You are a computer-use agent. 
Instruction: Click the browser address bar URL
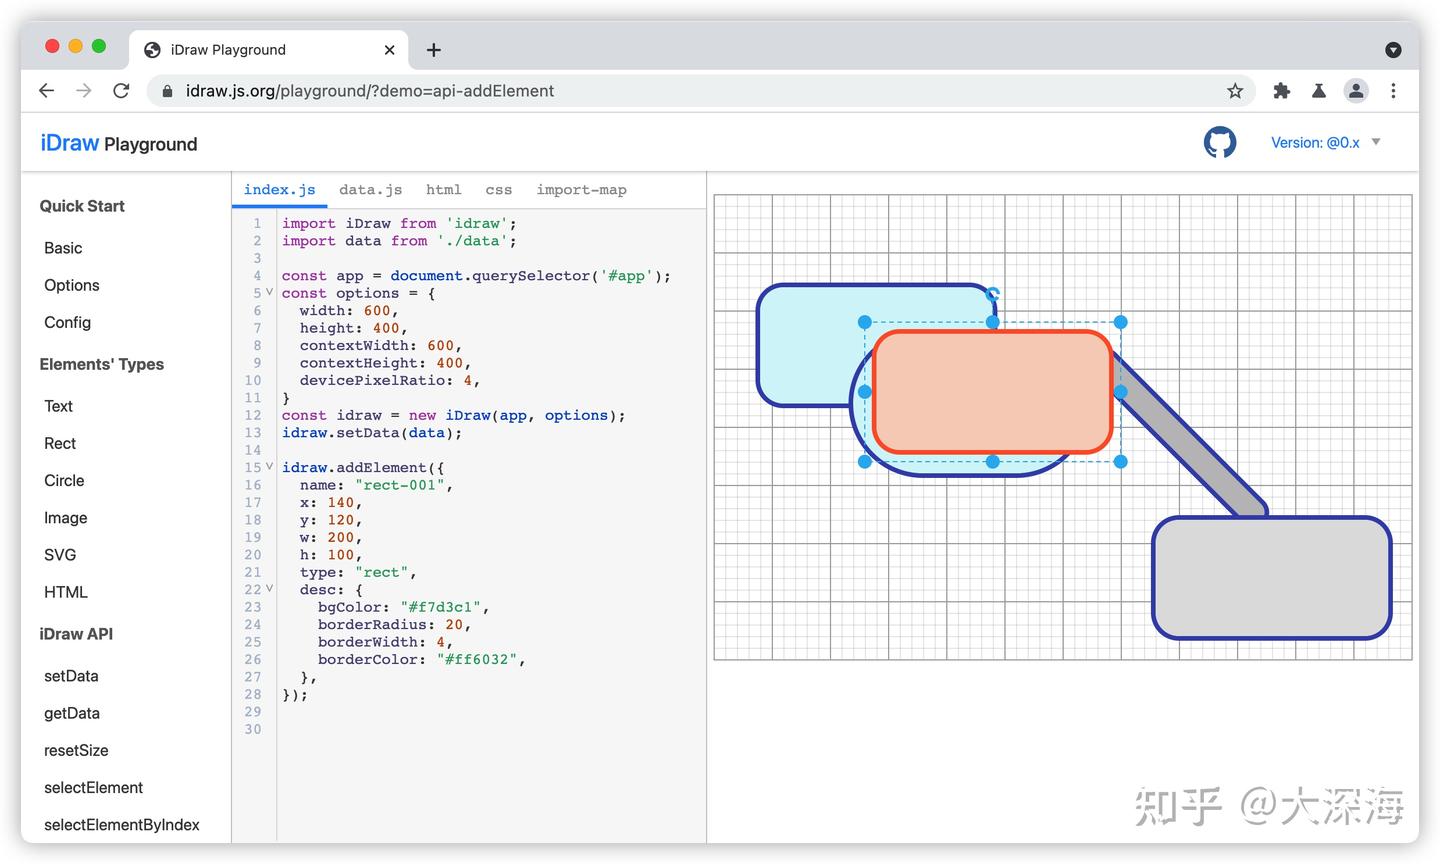pyautogui.click(x=370, y=91)
